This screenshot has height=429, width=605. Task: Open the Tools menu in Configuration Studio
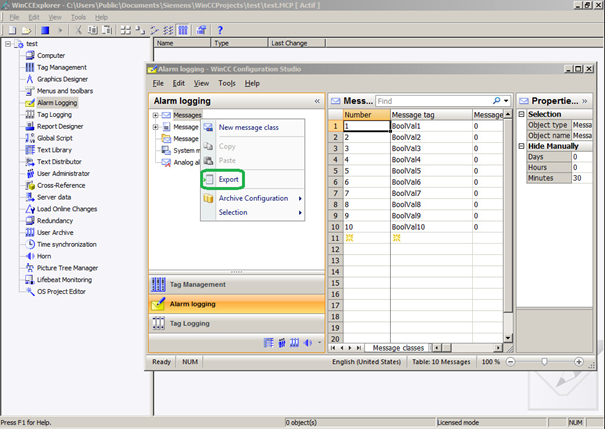click(226, 83)
